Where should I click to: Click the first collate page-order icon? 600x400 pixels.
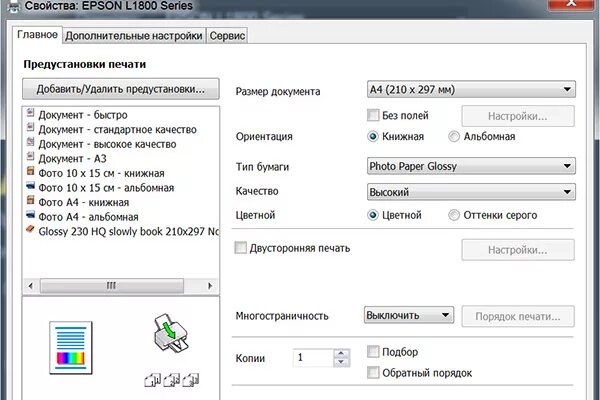coord(152,380)
